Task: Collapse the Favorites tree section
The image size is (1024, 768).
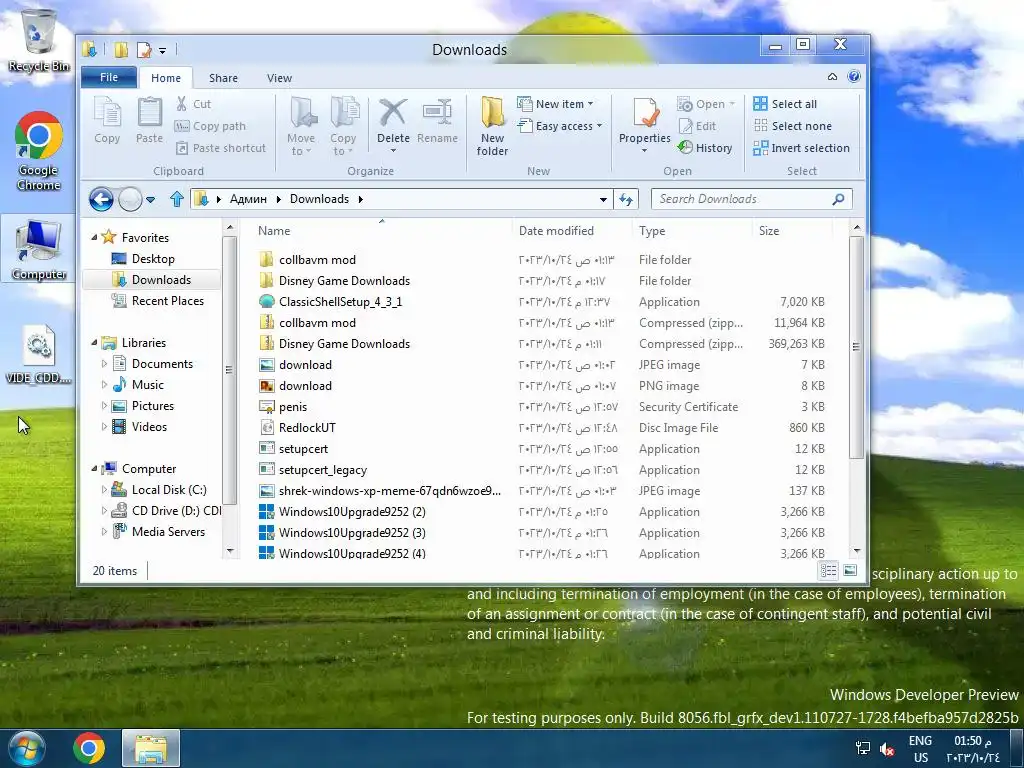Action: pos(94,238)
